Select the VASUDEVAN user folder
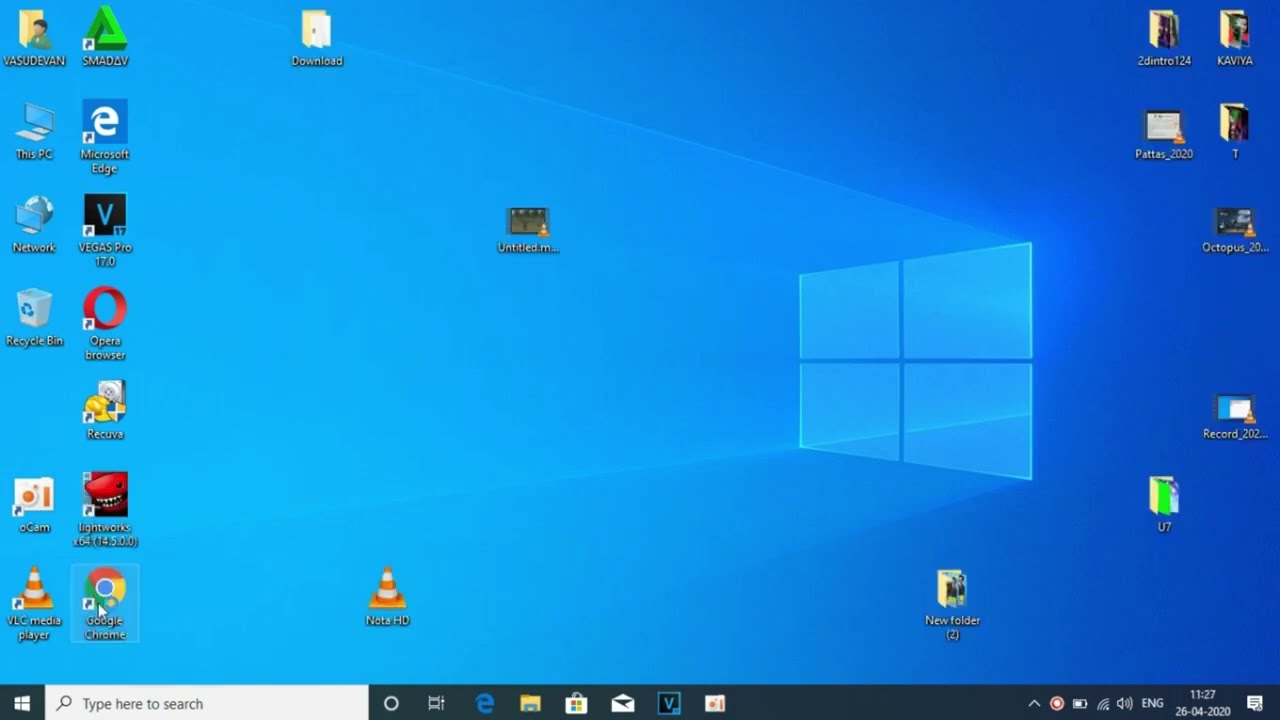The width and height of the screenshot is (1280, 720). pyautogui.click(x=34, y=37)
